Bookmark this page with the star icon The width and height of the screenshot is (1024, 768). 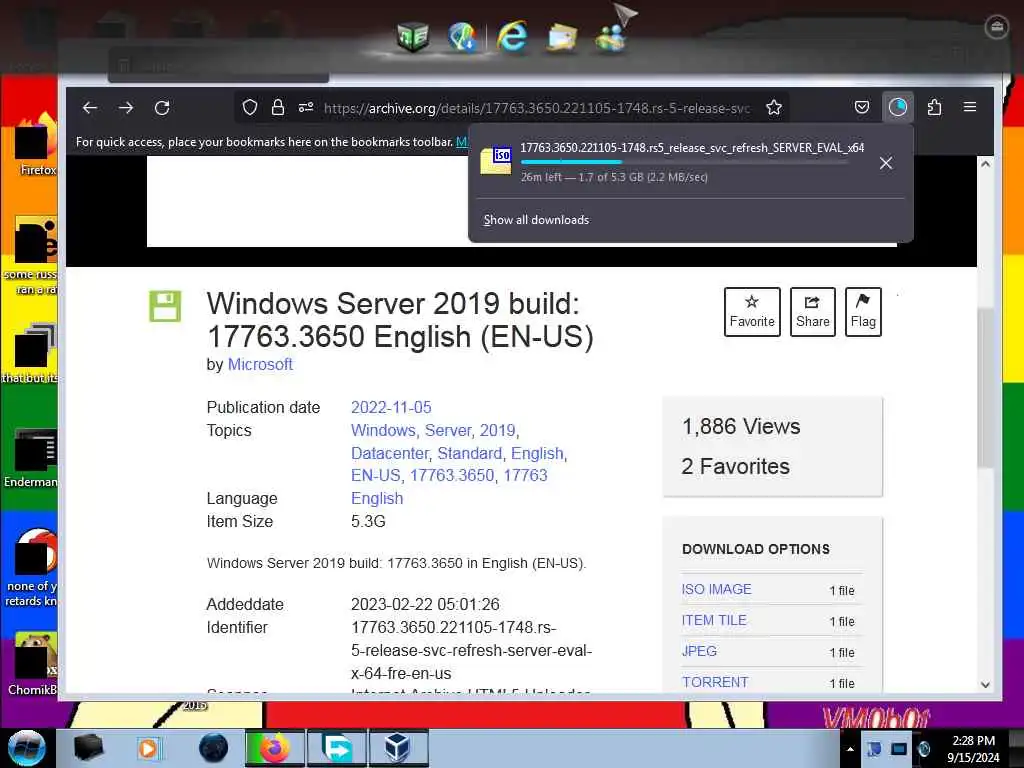[x=774, y=108]
